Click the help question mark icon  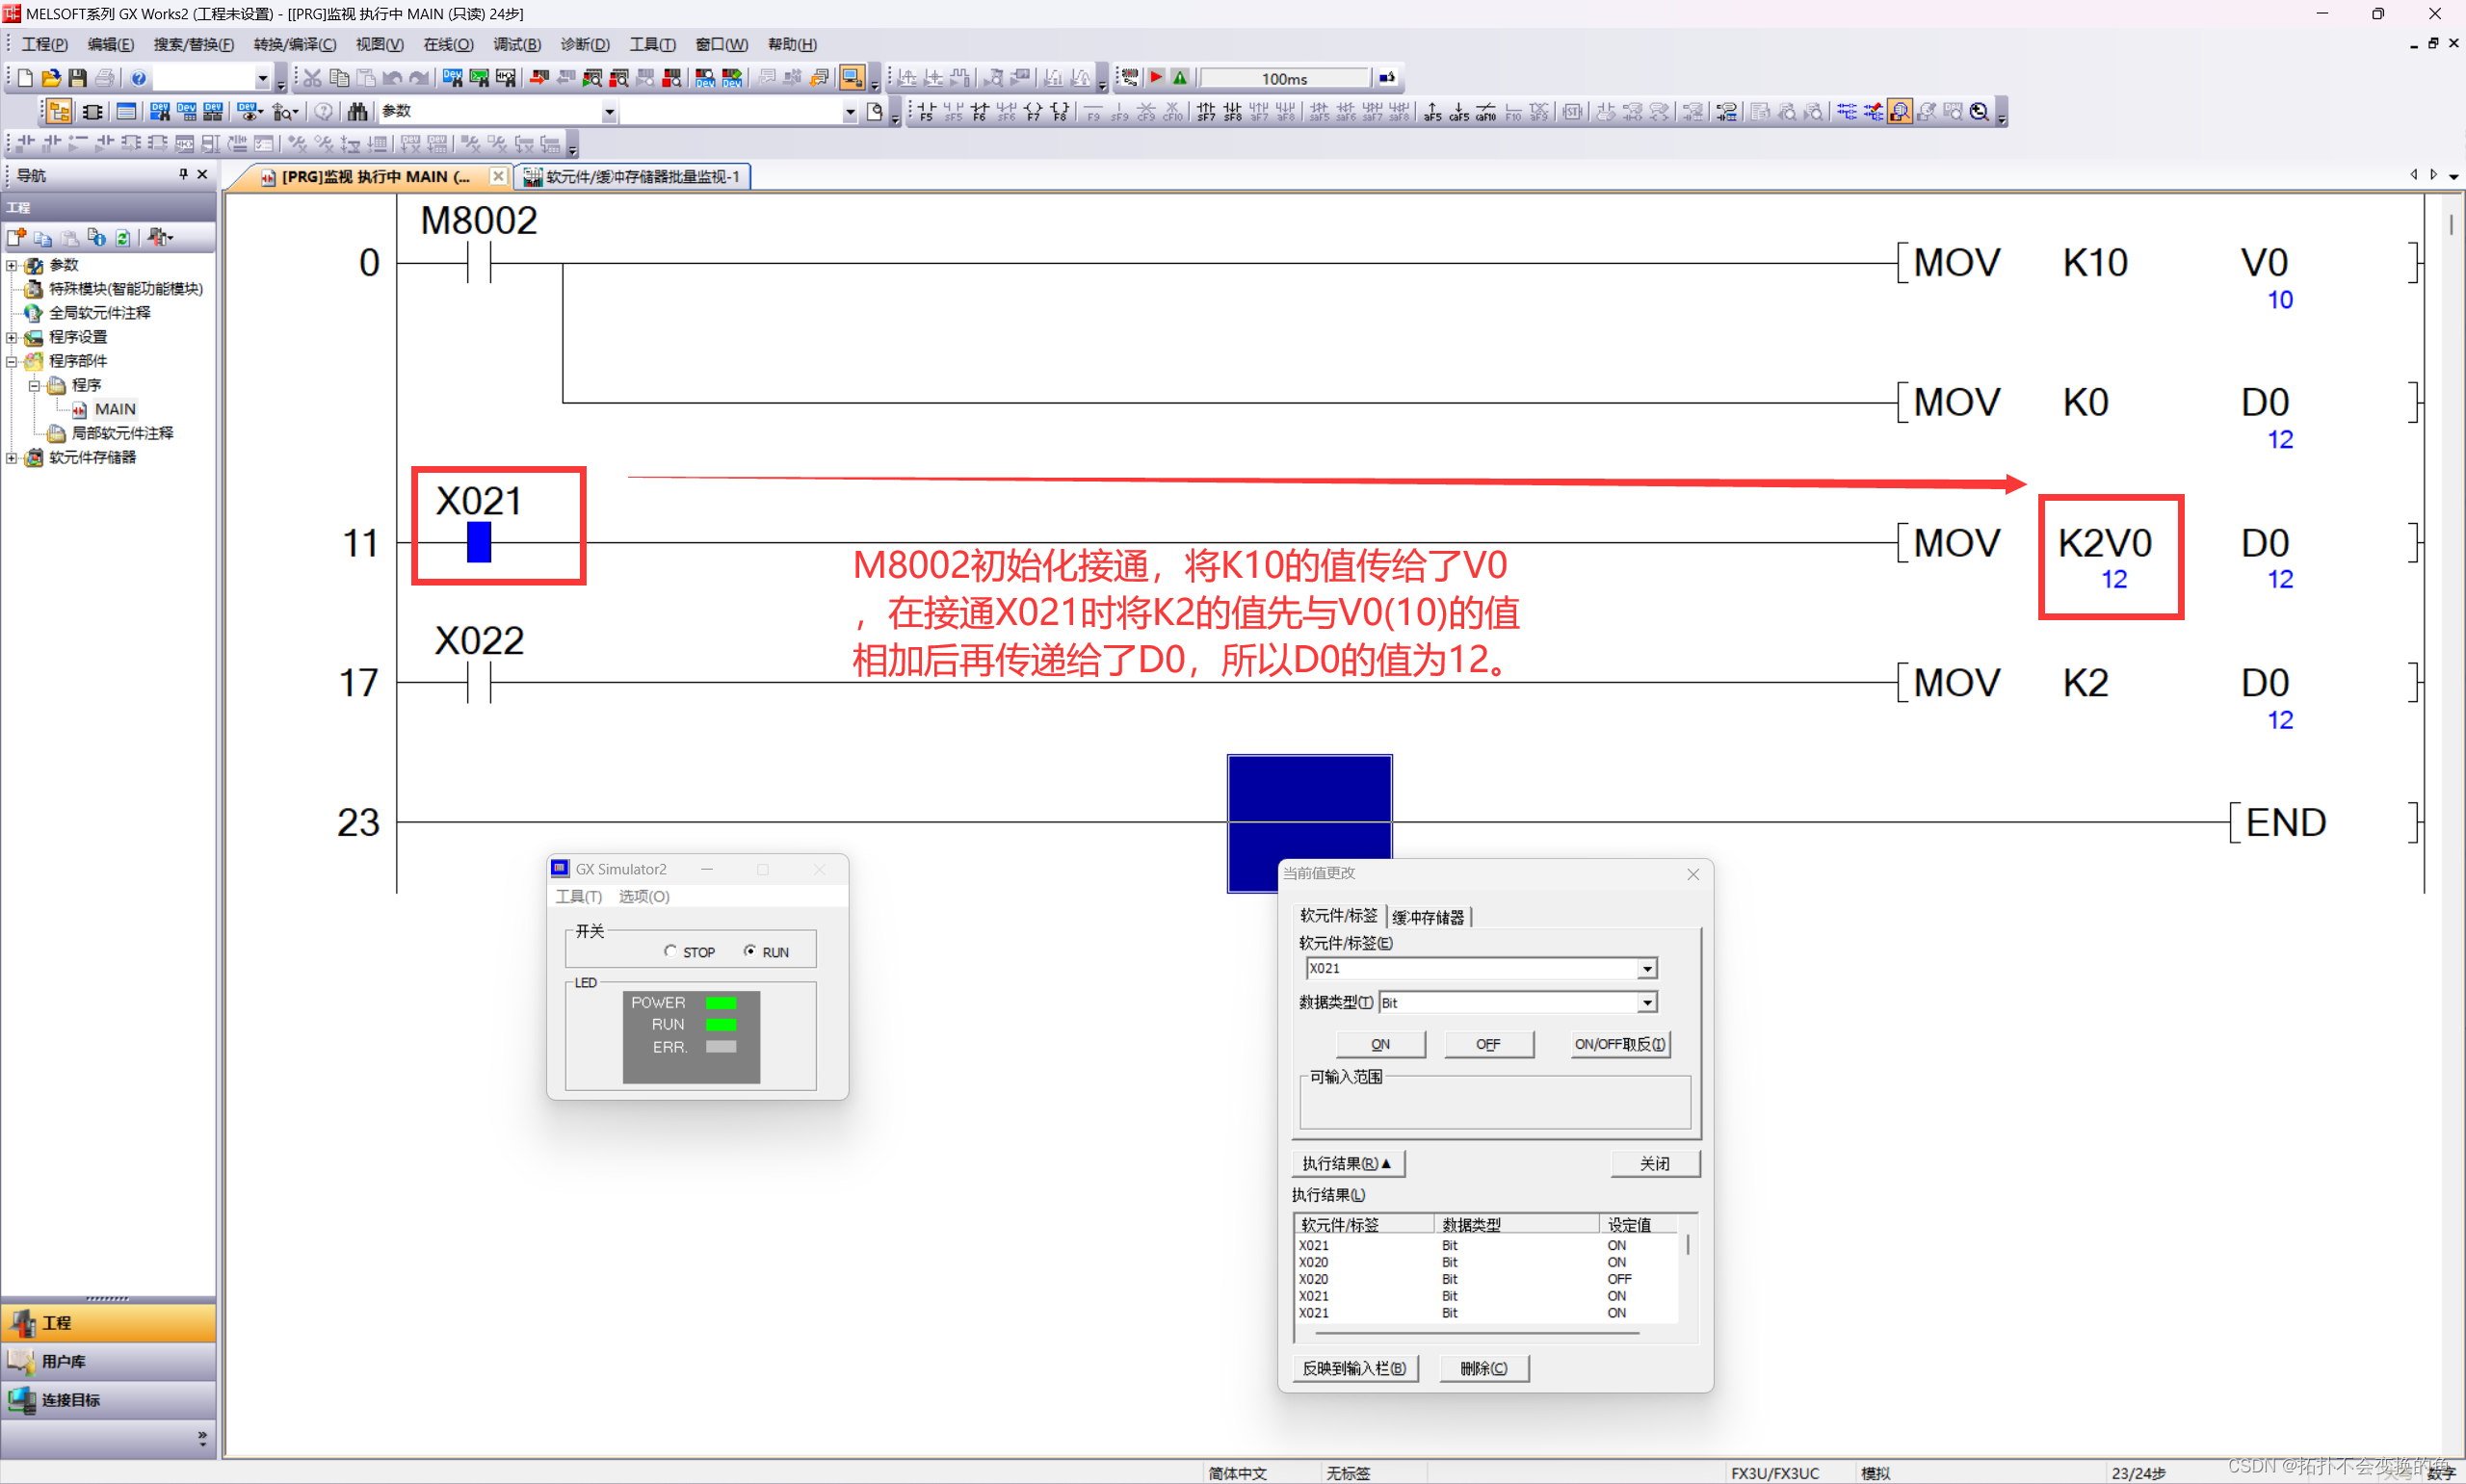[x=139, y=78]
